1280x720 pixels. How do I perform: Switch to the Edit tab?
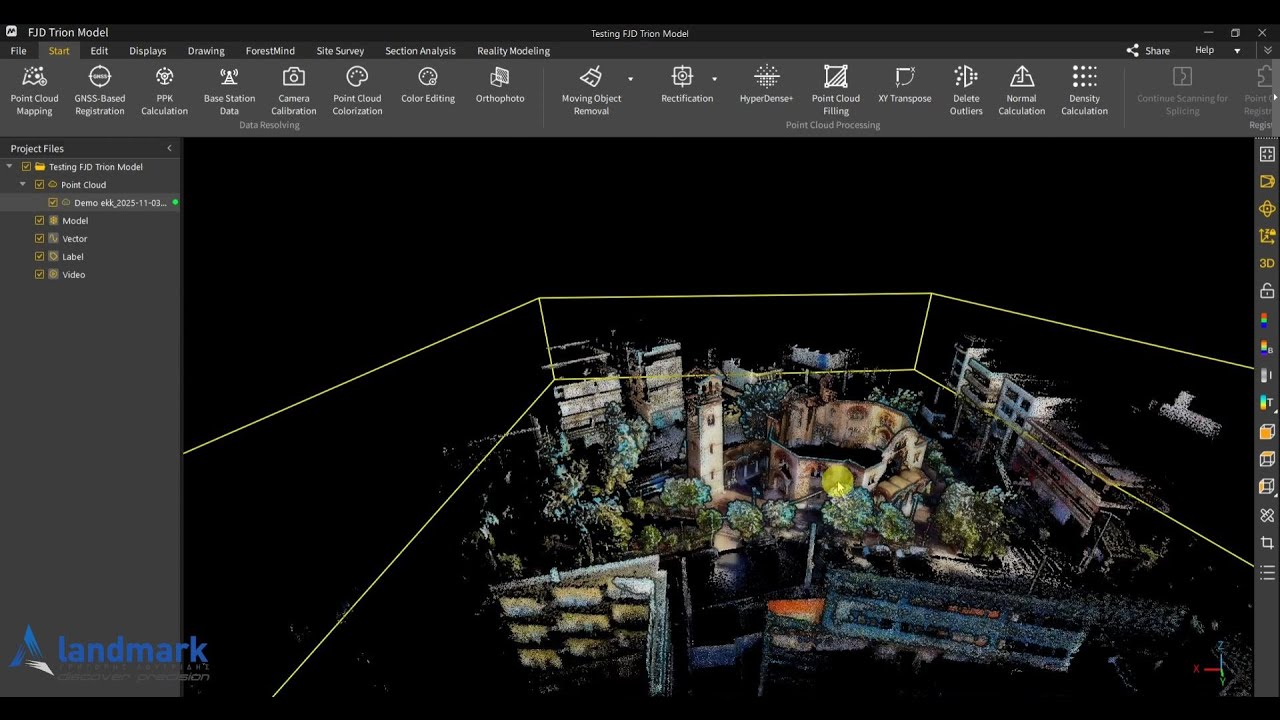[x=99, y=51]
